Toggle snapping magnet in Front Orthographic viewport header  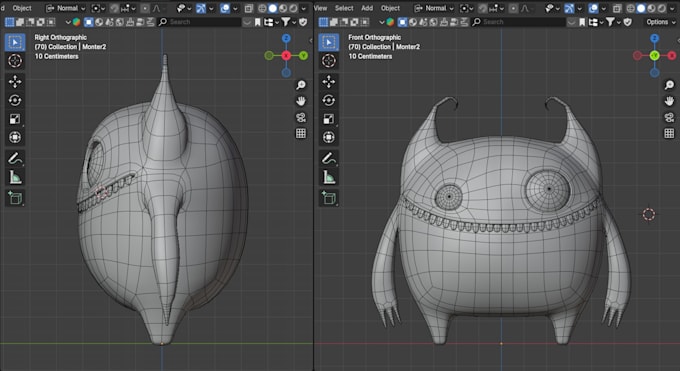click(x=482, y=9)
